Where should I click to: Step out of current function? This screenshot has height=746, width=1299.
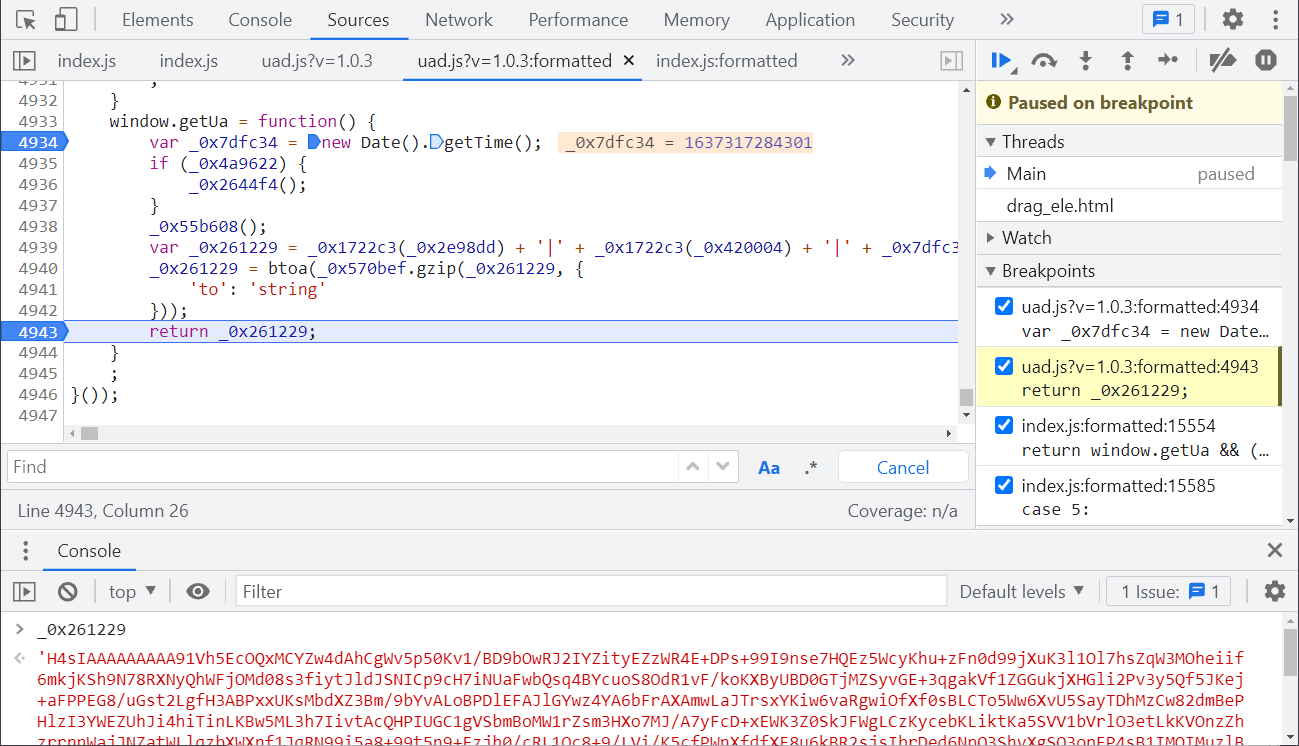click(x=1127, y=61)
